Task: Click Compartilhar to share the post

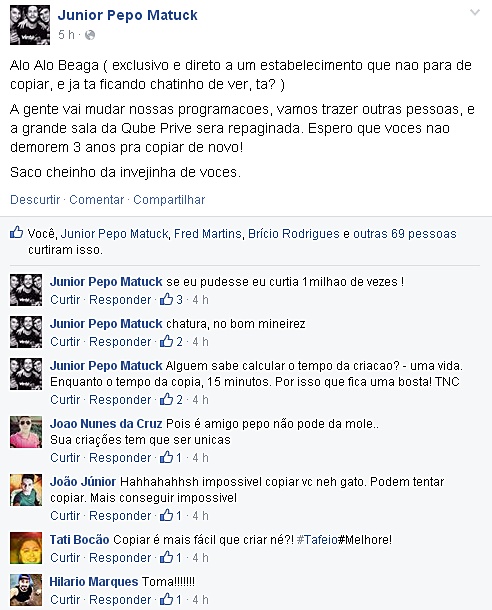Action: coord(169,200)
